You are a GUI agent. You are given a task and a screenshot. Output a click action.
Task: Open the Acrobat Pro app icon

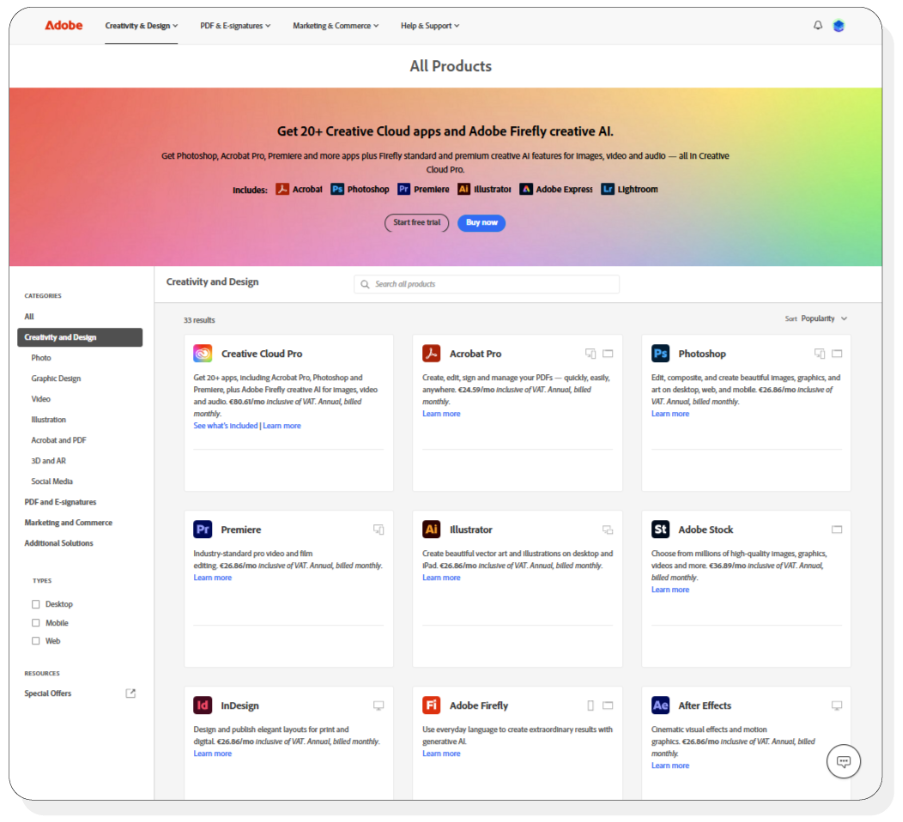pos(432,353)
